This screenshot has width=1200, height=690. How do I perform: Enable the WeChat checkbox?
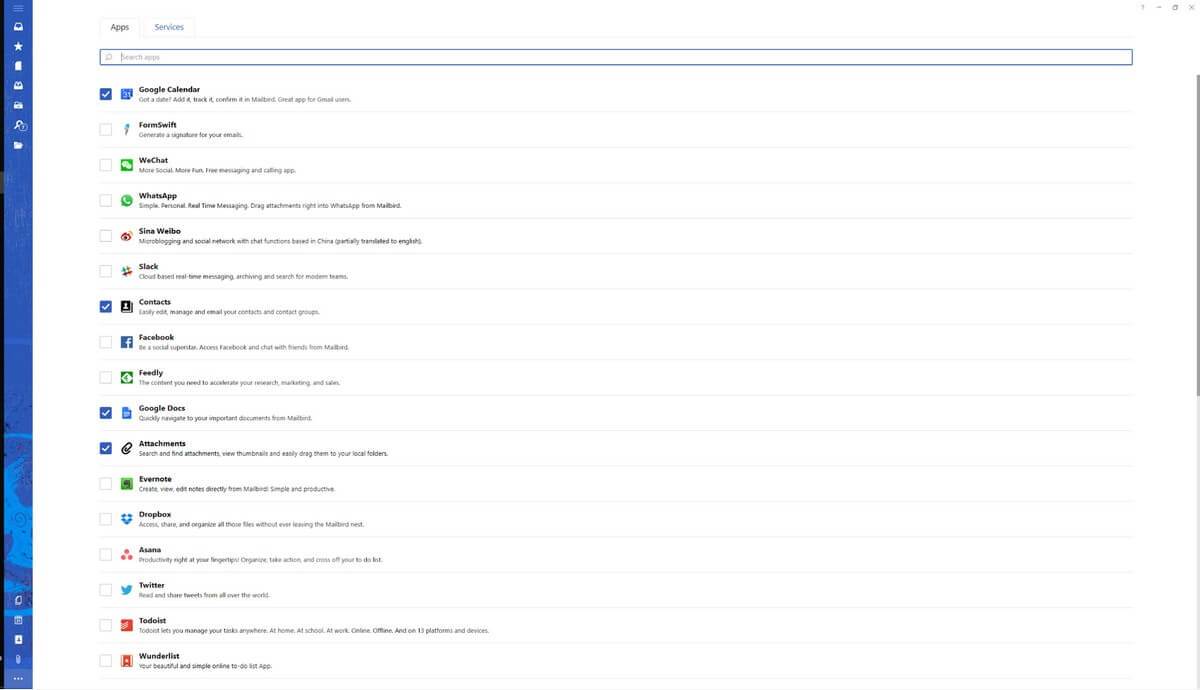[x=106, y=165]
